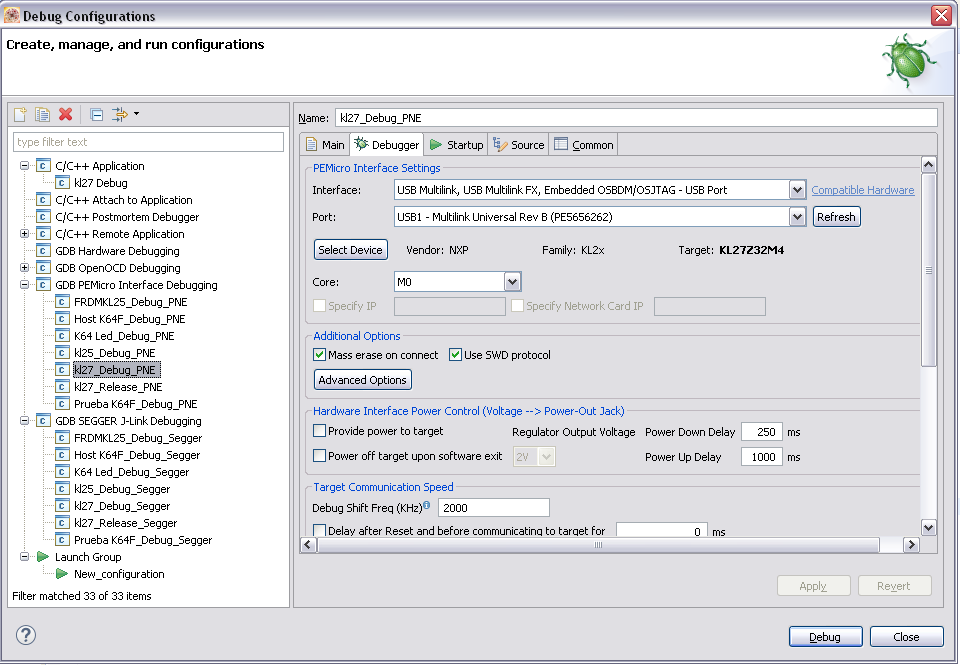Screen dimensions: 960x665
Task: Duplicate the selected launch configuration
Action: 43,115
